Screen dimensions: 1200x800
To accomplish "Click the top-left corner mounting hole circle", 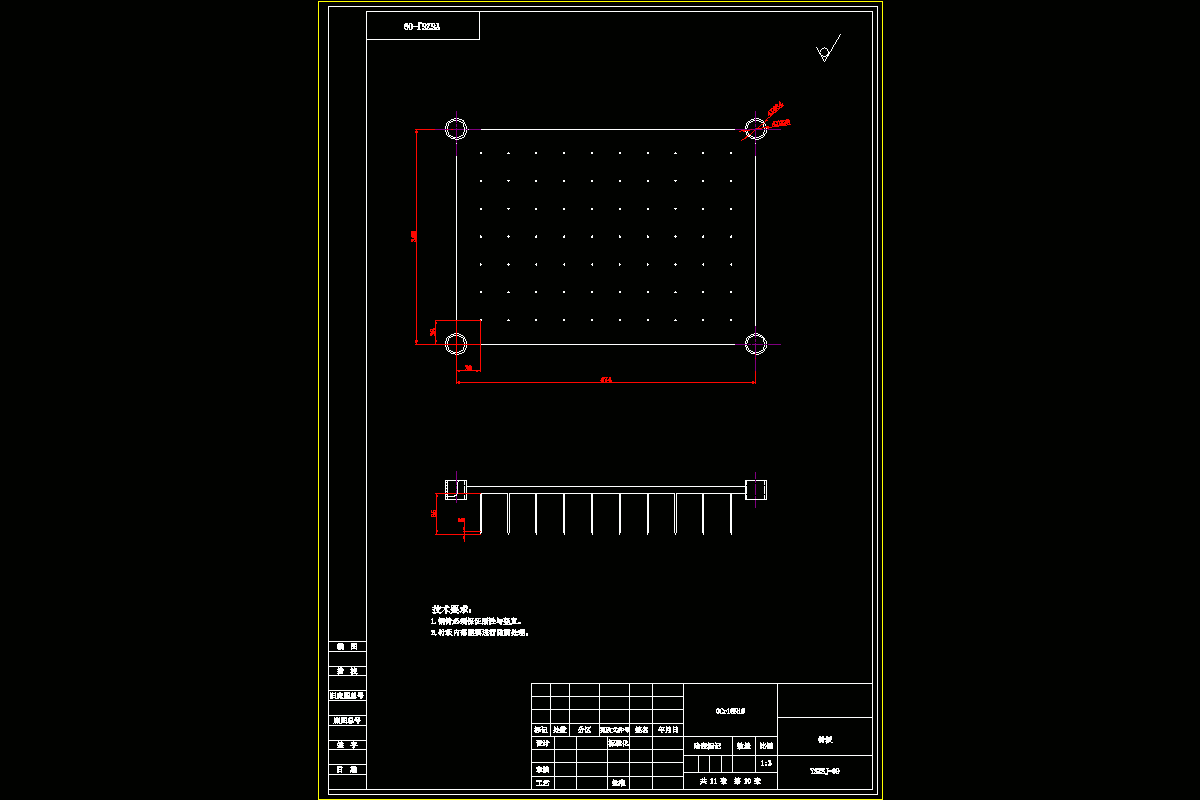I will [x=456, y=128].
